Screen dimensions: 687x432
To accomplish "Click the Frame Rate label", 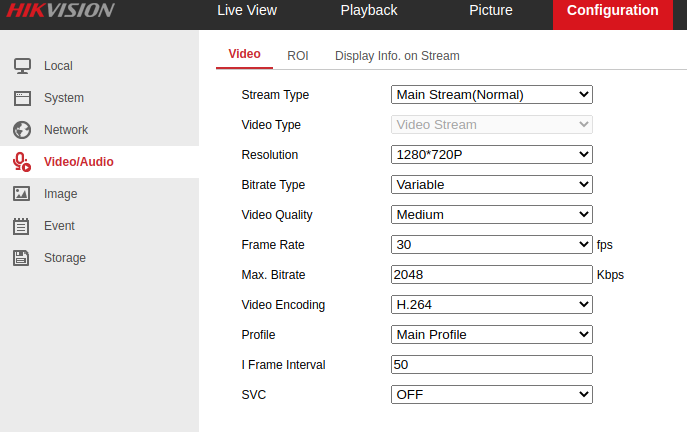I will point(273,244).
